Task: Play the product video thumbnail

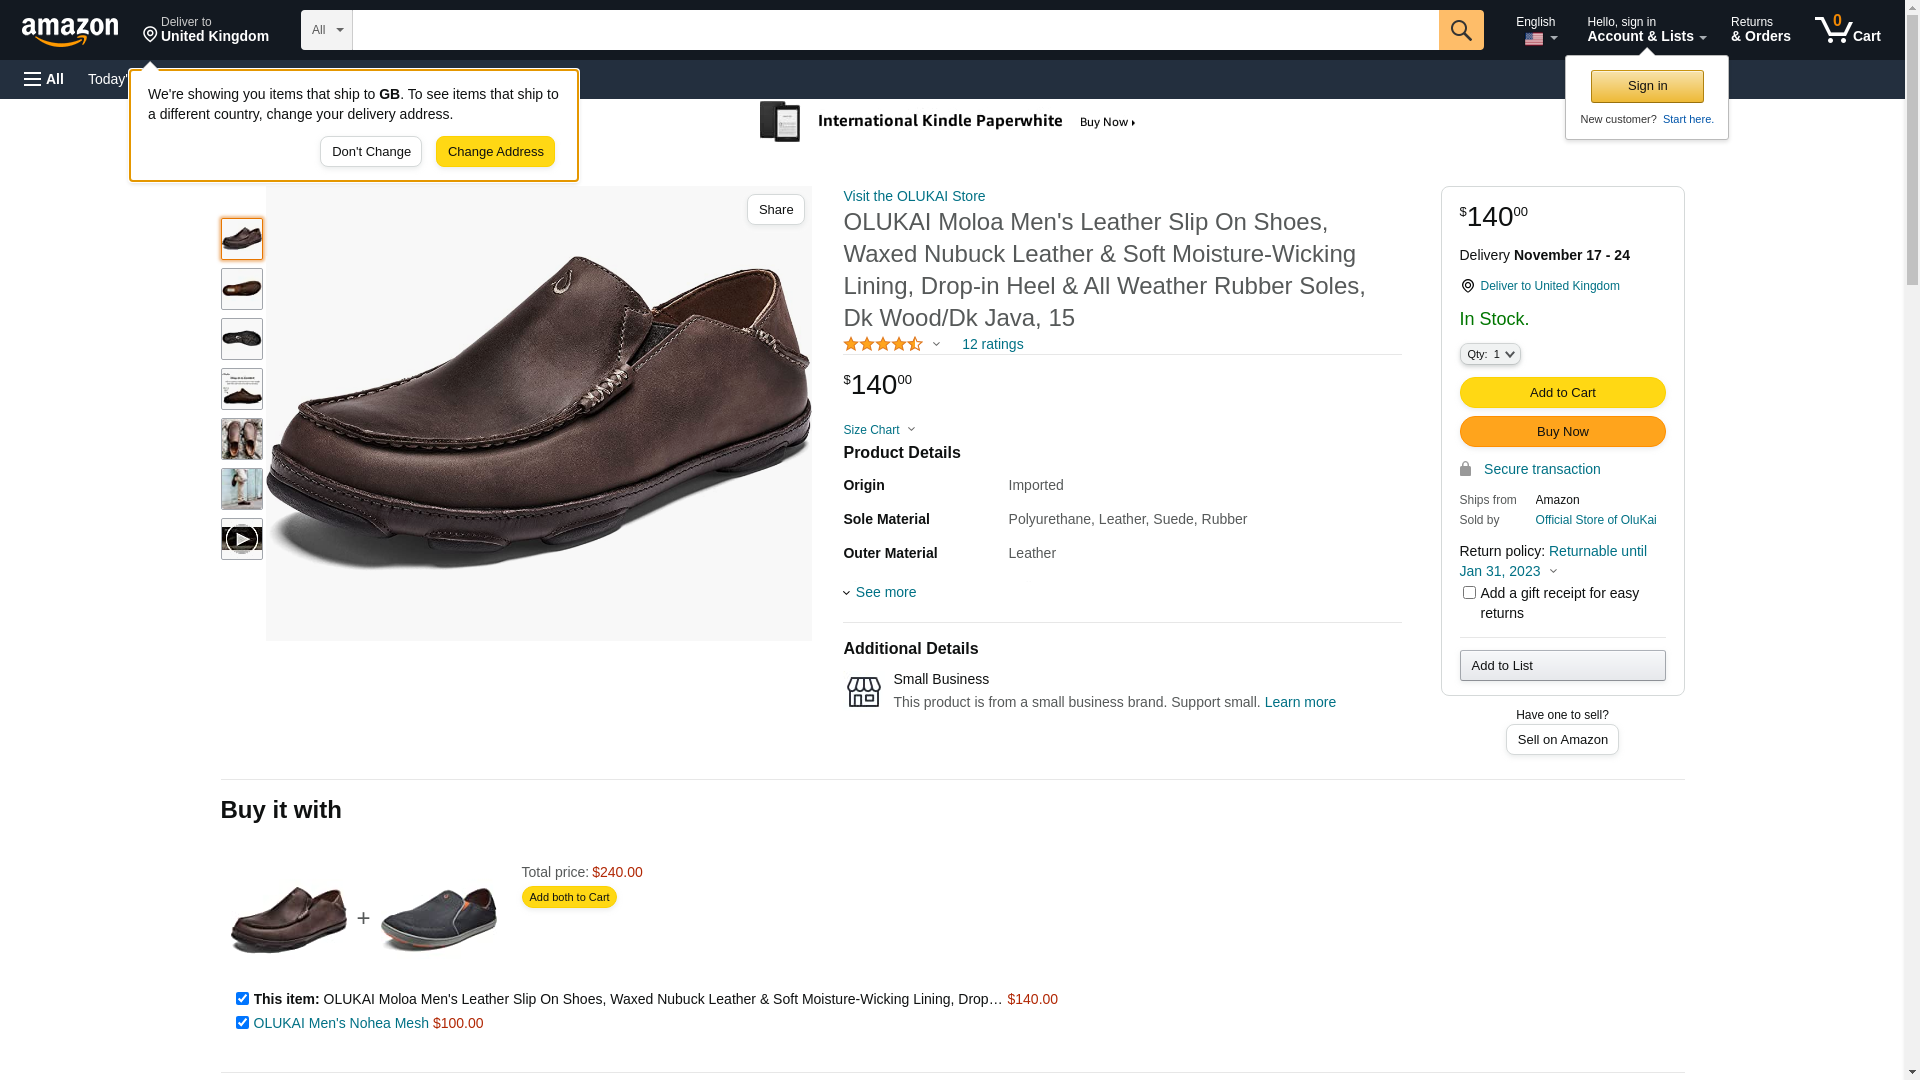Action: pos(242,539)
